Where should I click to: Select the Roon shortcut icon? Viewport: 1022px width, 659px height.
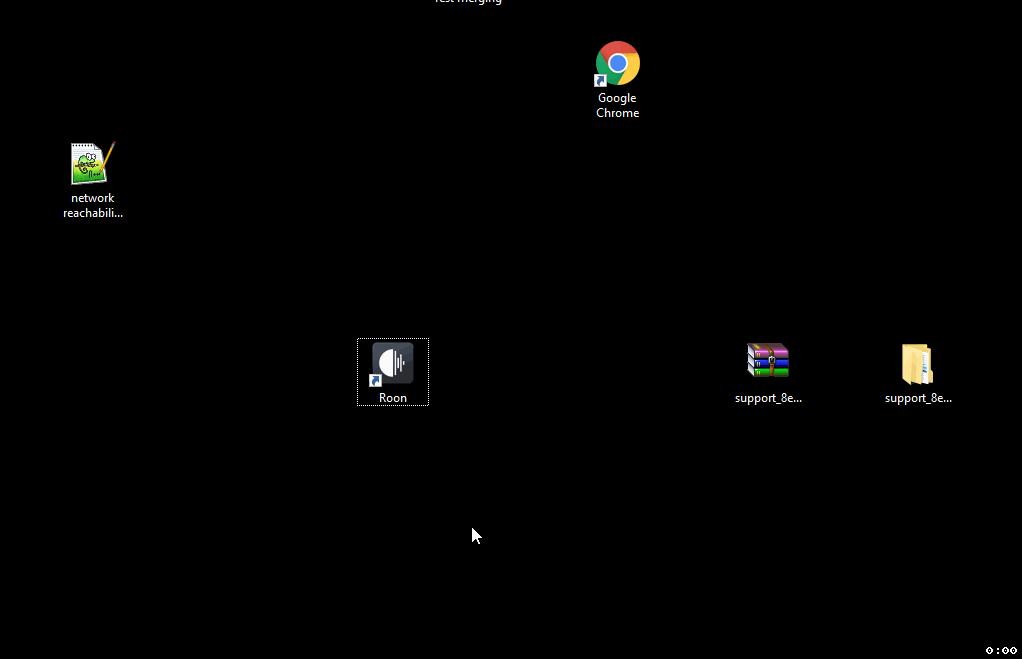tap(392, 364)
